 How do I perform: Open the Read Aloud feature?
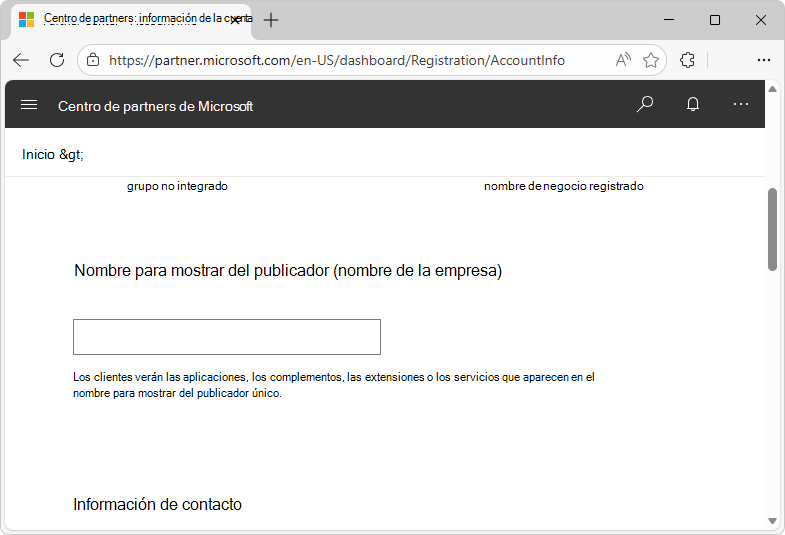pos(623,60)
